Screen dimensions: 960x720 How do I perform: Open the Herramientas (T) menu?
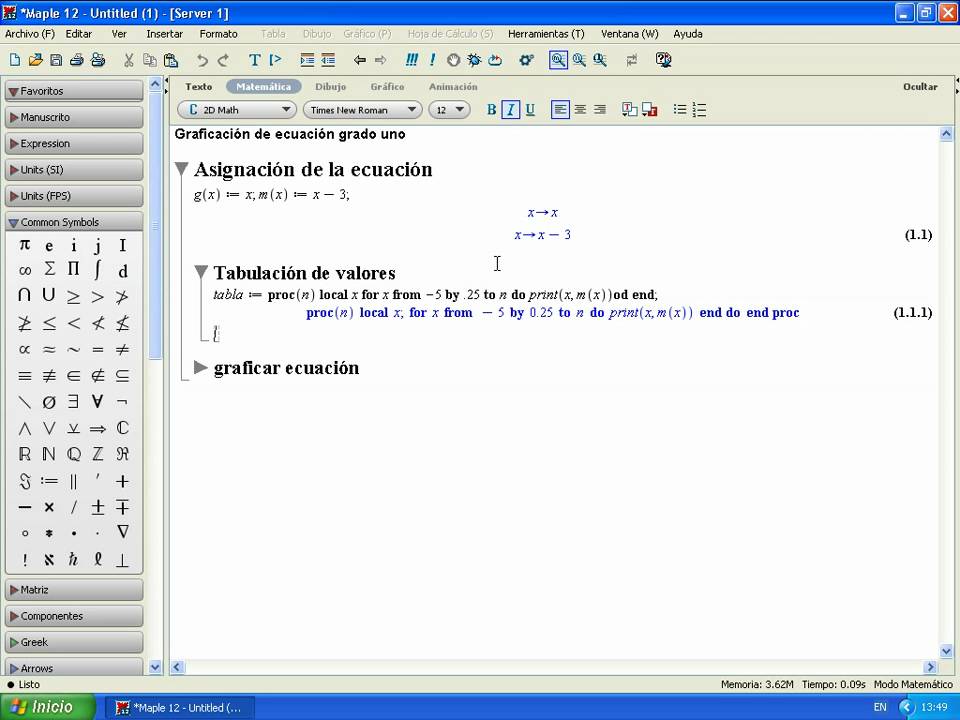[x=546, y=34]
